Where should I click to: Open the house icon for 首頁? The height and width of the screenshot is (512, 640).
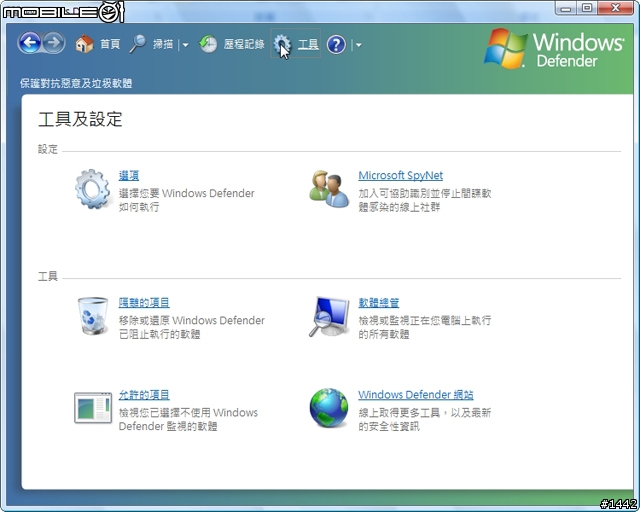[84, 44]
